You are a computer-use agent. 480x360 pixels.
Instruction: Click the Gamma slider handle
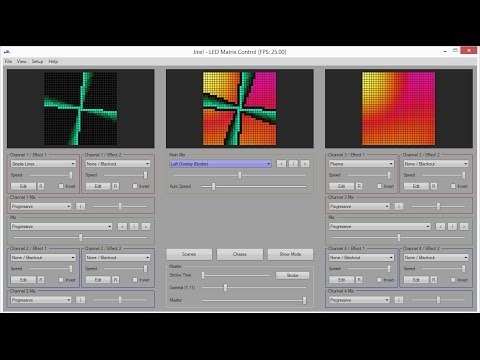(x=225, y=287)
